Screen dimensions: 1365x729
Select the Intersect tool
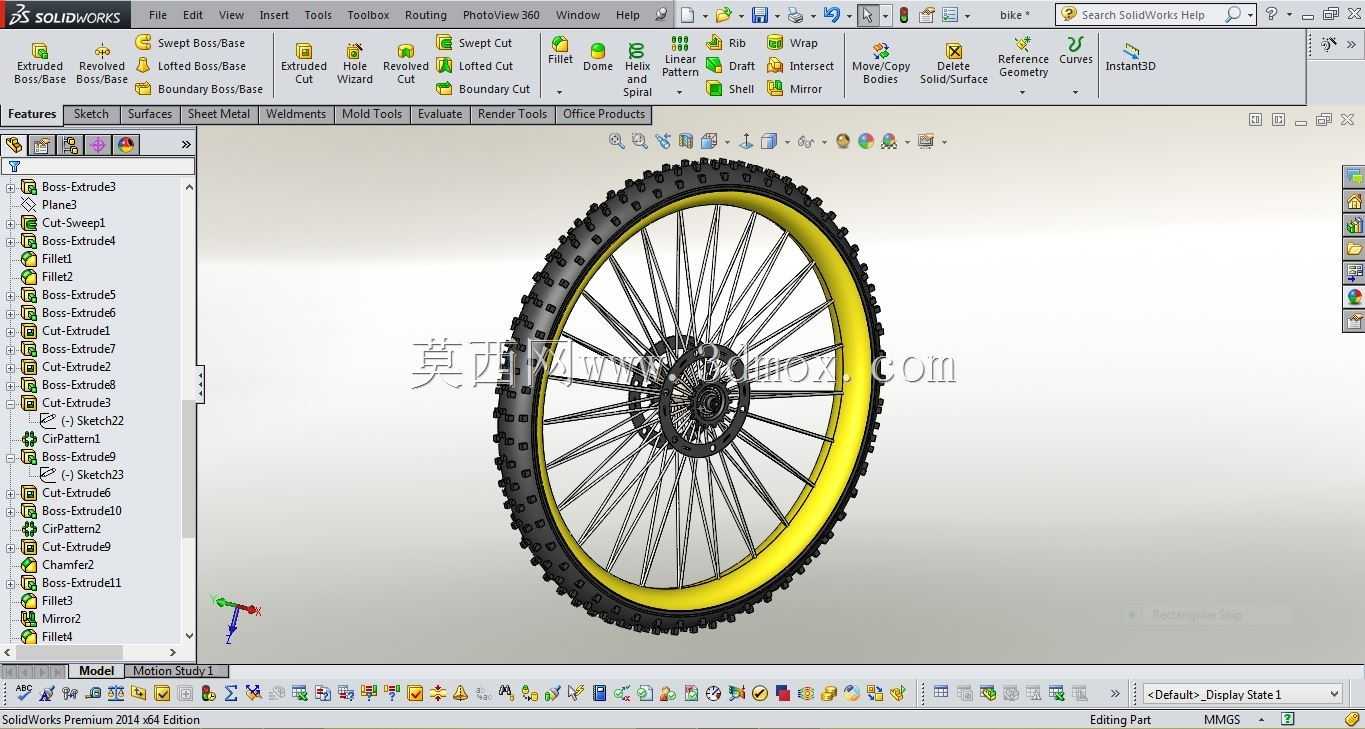801,66
